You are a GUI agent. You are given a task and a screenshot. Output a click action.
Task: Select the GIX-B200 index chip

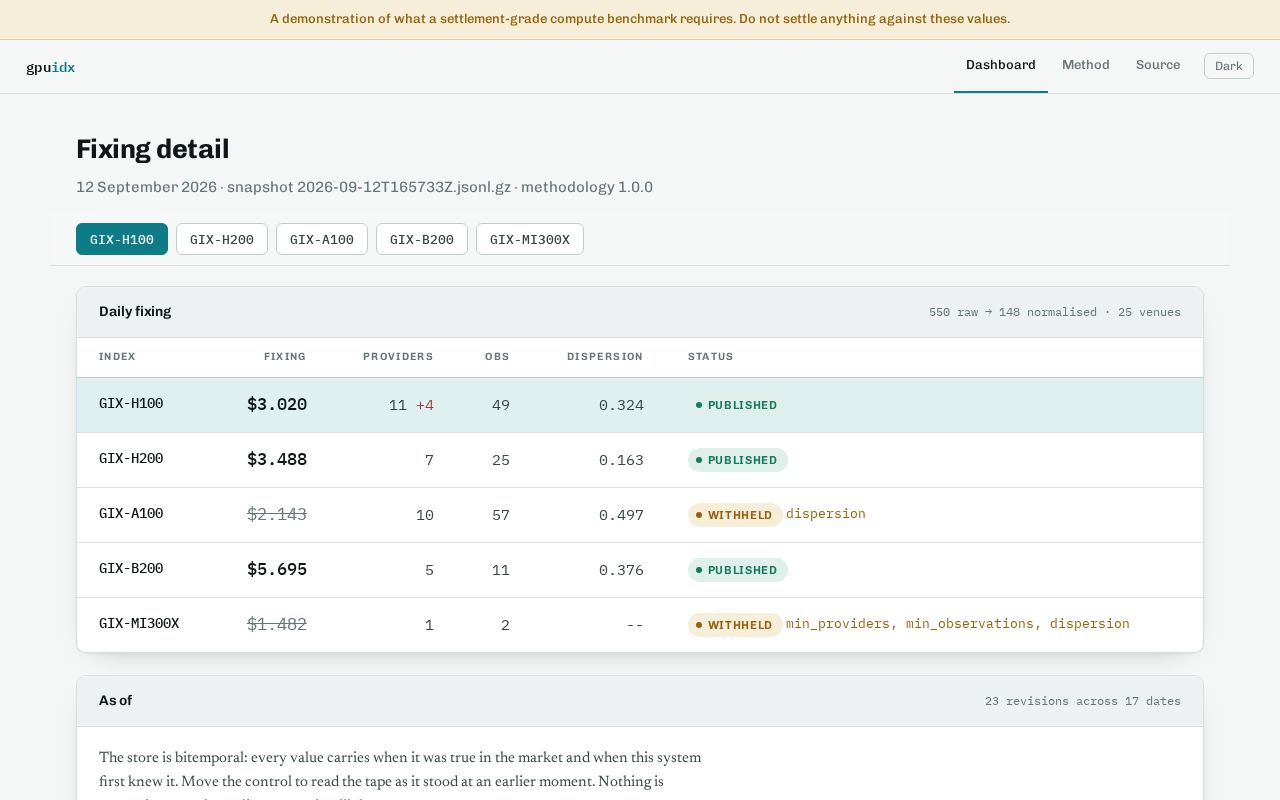(422, 239)
